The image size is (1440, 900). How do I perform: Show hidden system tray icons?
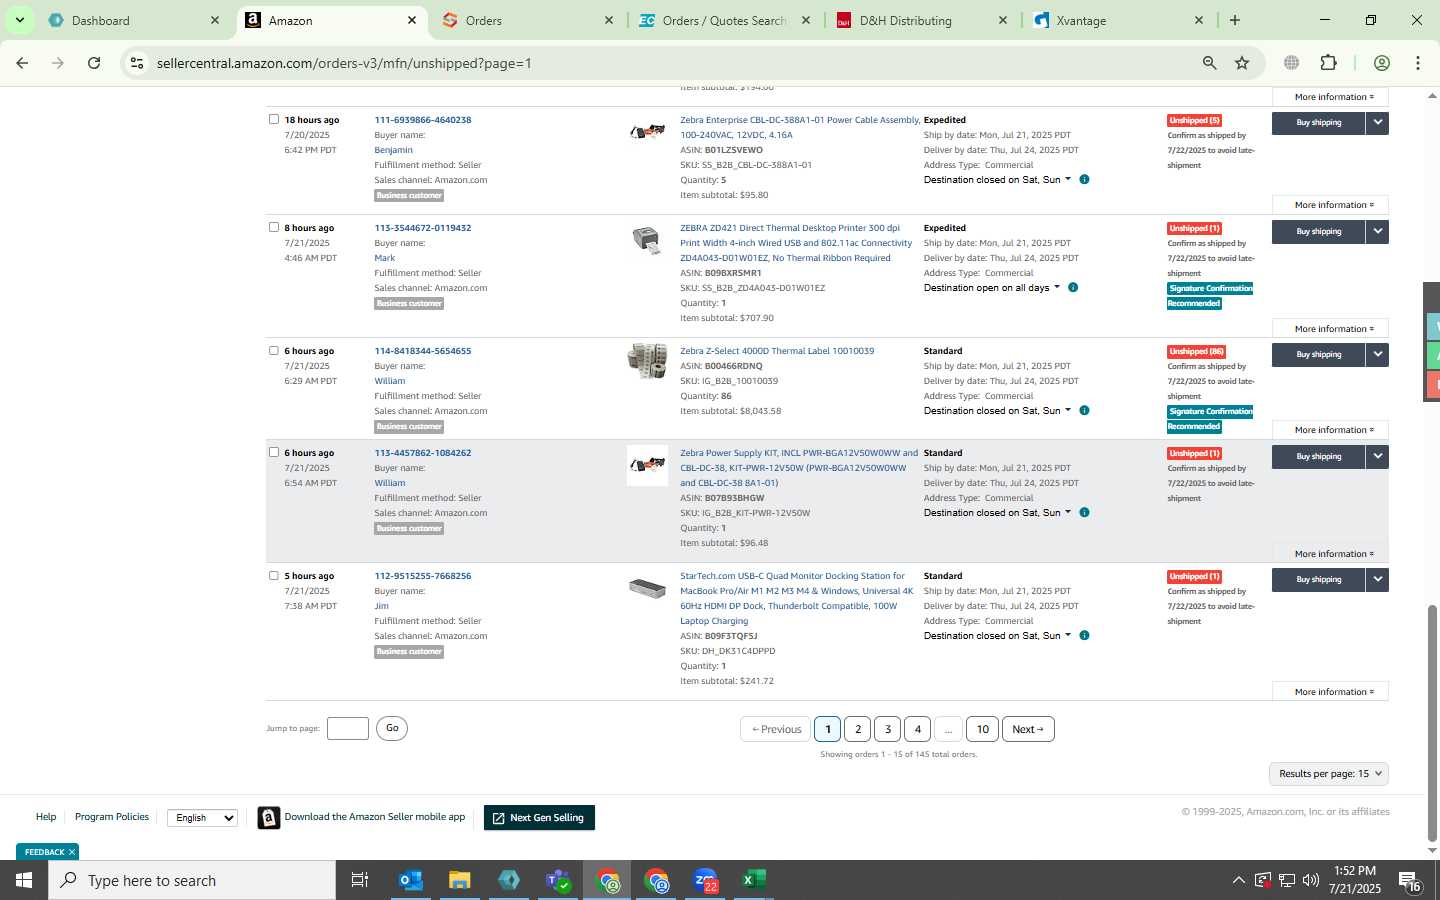coord(1238,881)
